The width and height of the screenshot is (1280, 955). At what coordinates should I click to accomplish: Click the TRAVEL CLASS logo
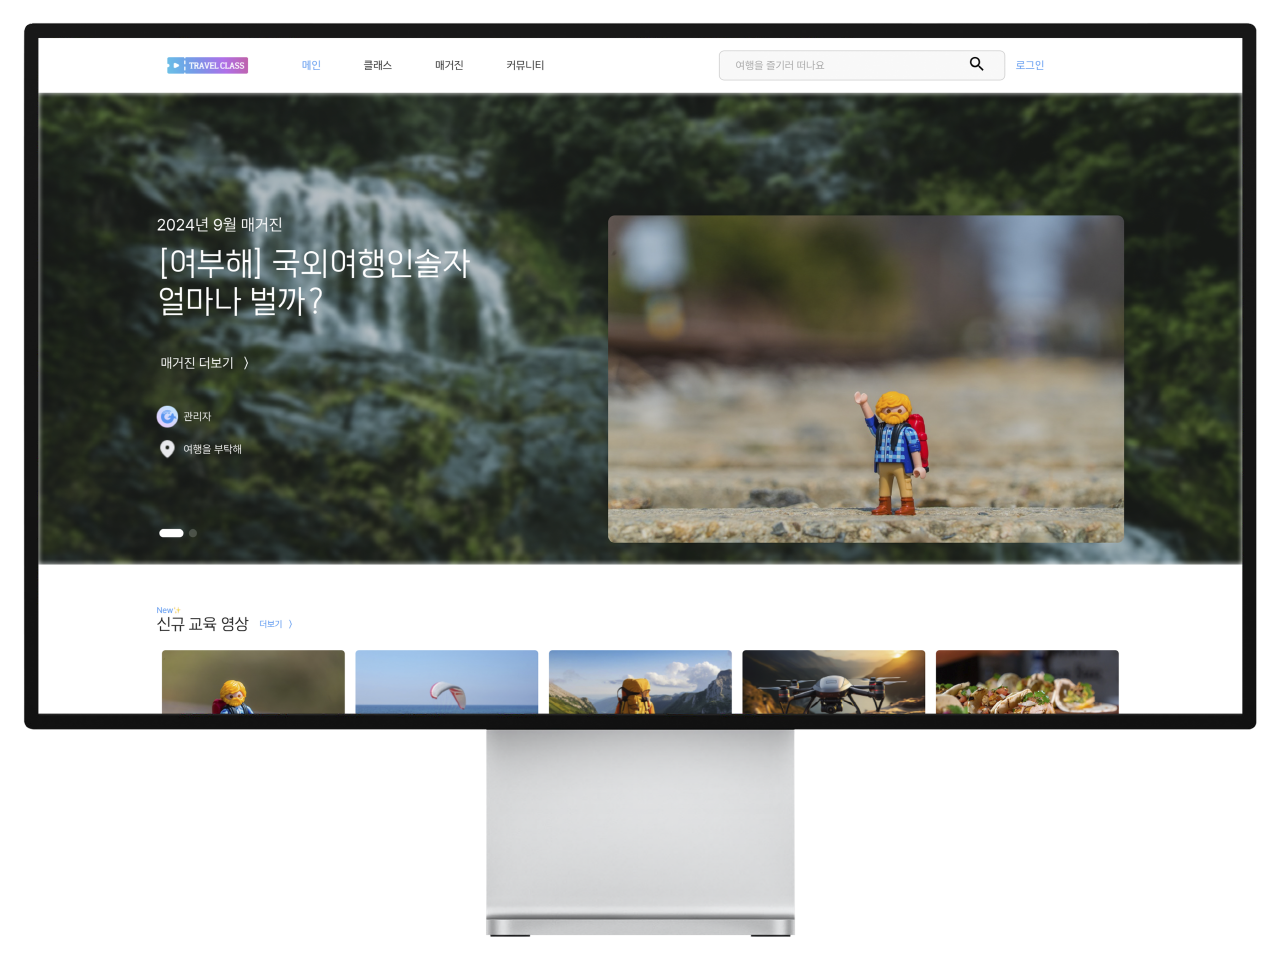pyautogui.click(x=207, y=65)
